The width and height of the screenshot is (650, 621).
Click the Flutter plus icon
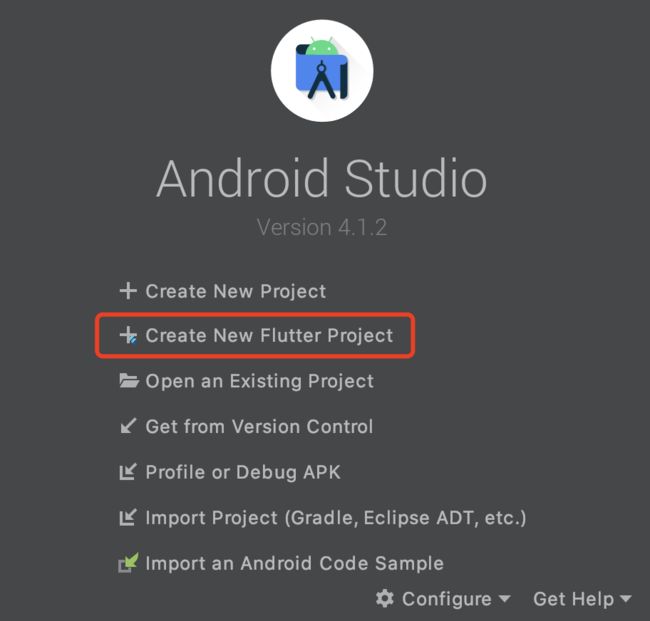[129, 335]
